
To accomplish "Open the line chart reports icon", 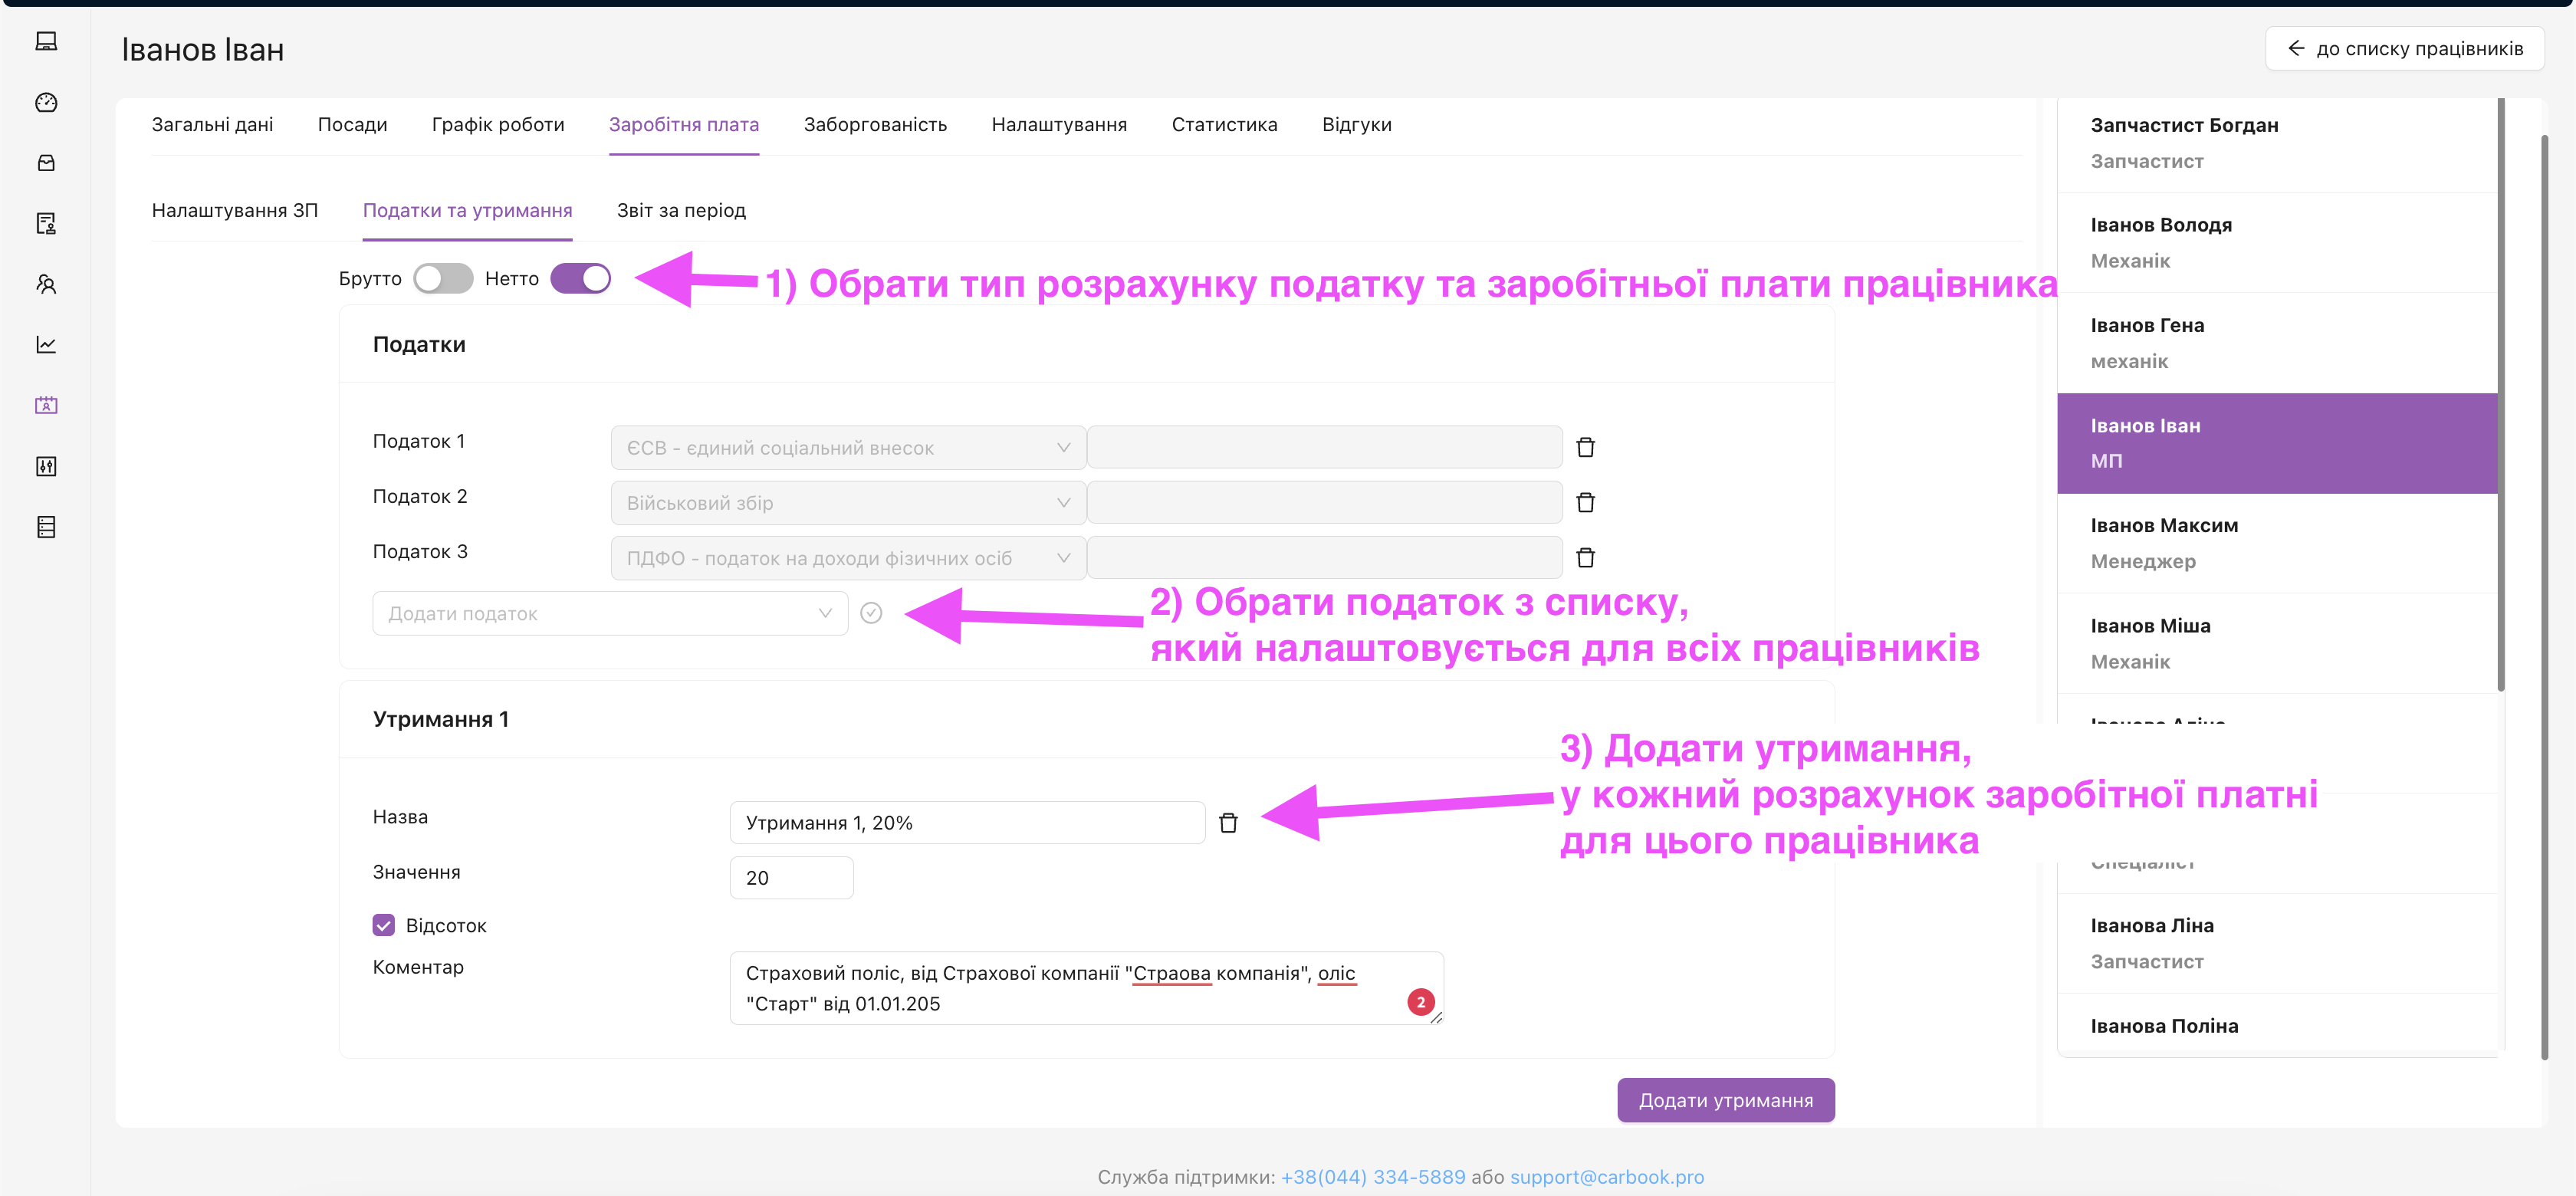I will coord(46,345).
